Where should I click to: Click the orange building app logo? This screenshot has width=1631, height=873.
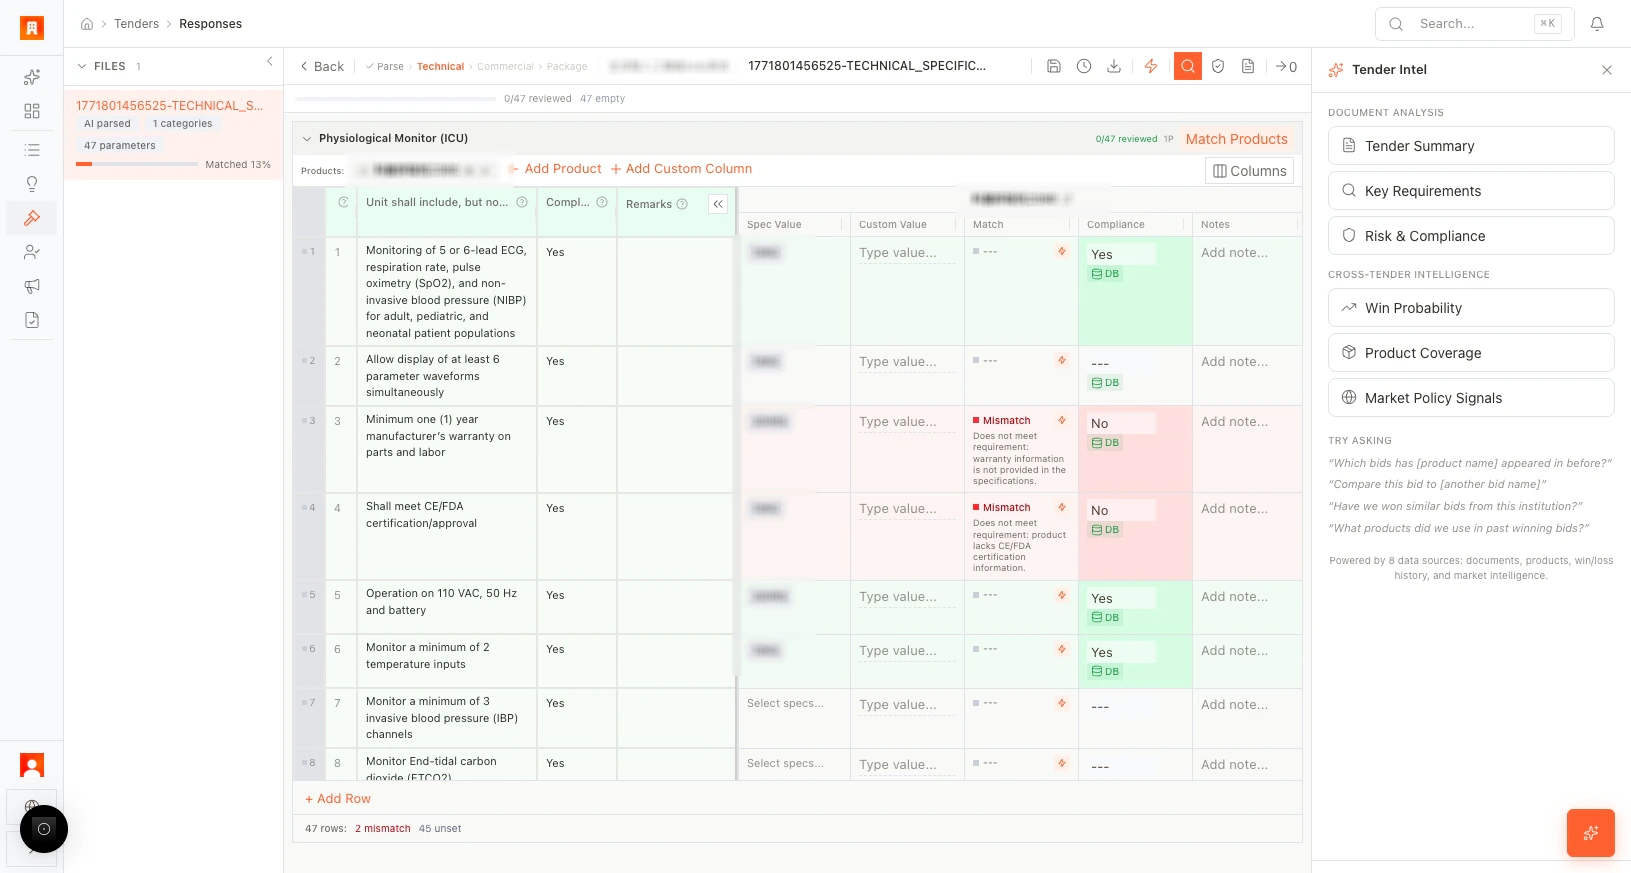32,28
